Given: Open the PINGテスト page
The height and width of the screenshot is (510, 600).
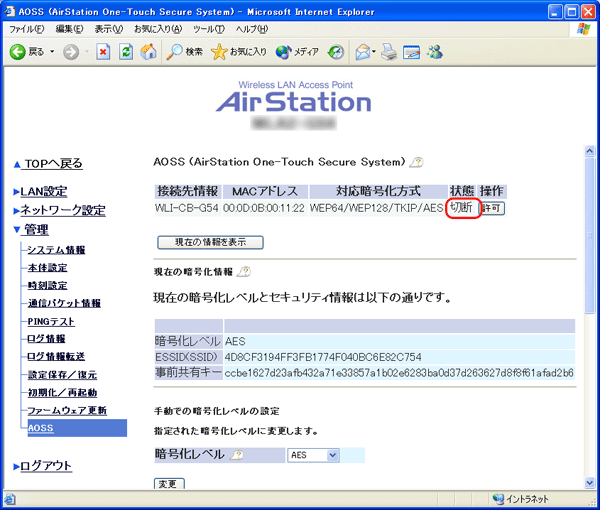Looking at the screenshot, I should [51, 321].
